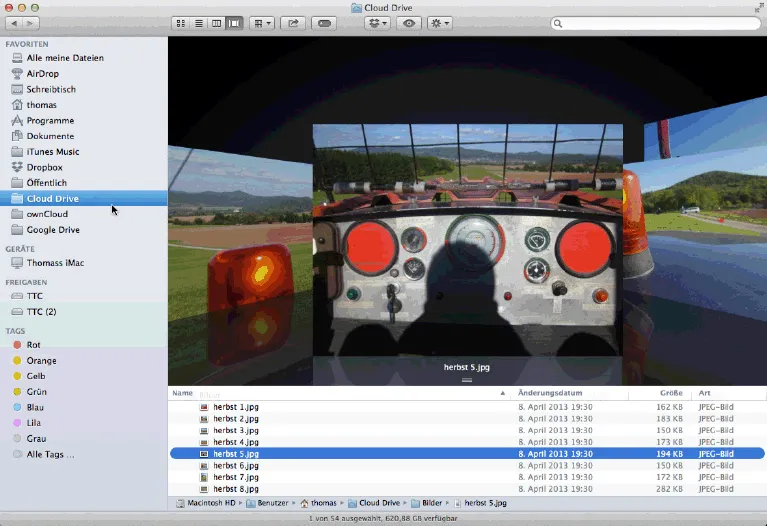Switch to icon view mode
Image resolution: width=767 pixels, height=526 pixels.
point(180,23)
